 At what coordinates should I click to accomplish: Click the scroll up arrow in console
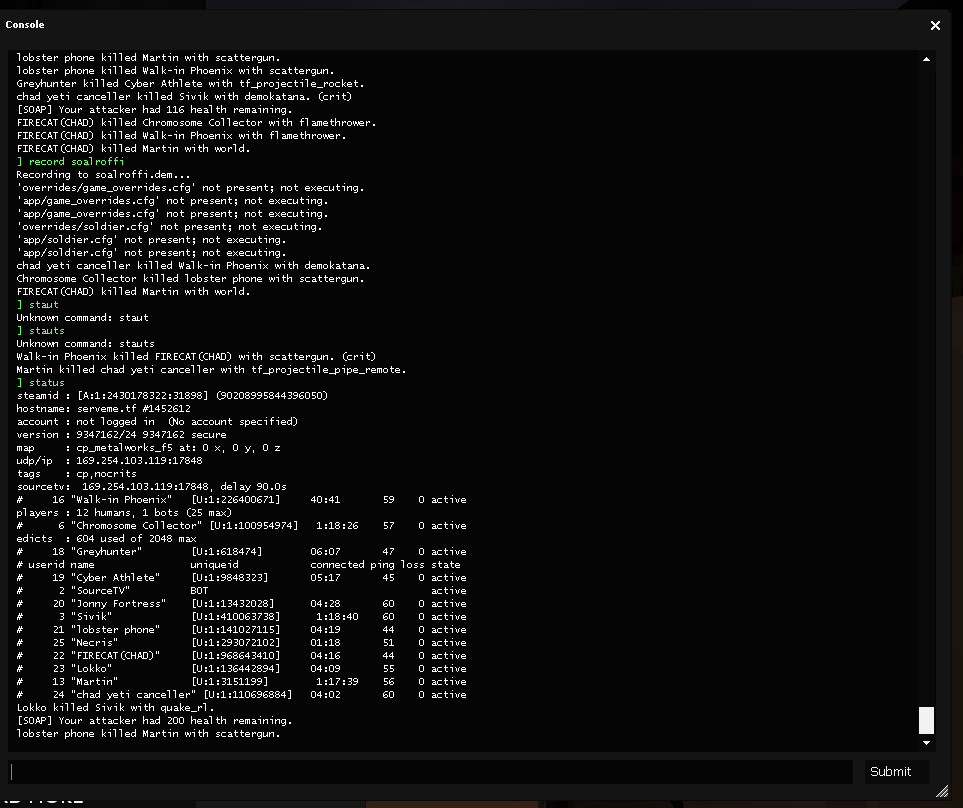click(x=926, y=59)
